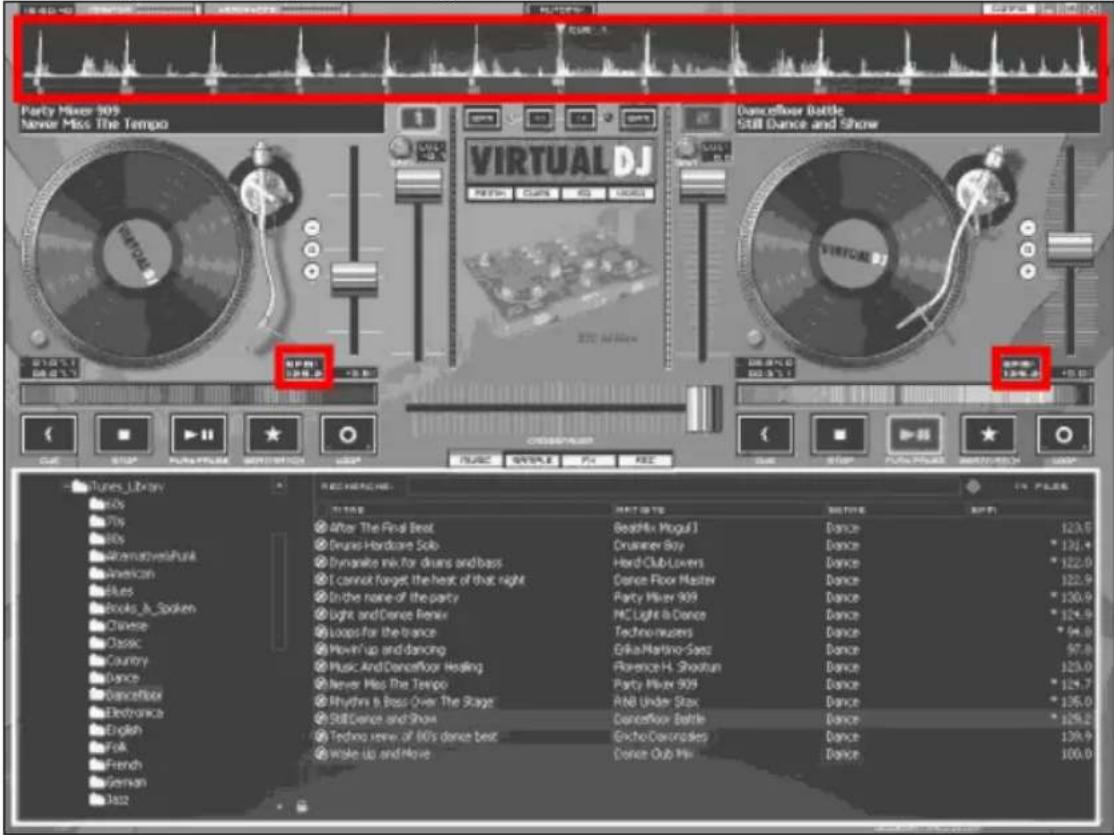The image size is (1114, 835).
Task: Select the Dancefloor folder
Action: tap(126, 695)
